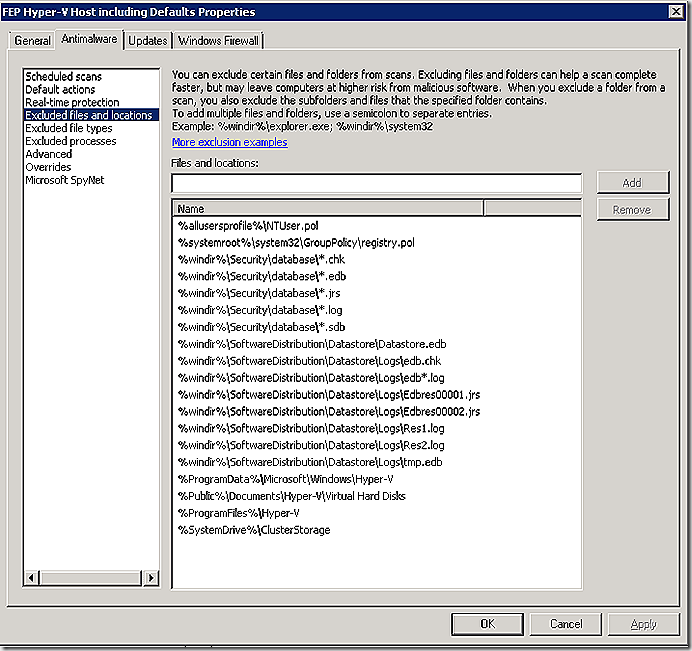This screenshot has height=651, width=692.
Task: Select the Logs\edb*.log exclusion
Action: click(311, 378)
